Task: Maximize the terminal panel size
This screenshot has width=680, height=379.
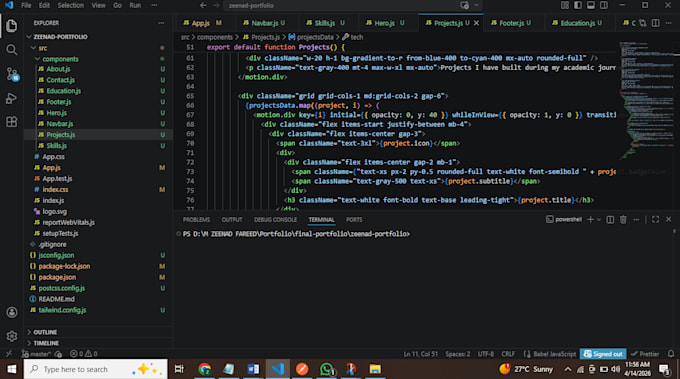Action: [655, 220]
